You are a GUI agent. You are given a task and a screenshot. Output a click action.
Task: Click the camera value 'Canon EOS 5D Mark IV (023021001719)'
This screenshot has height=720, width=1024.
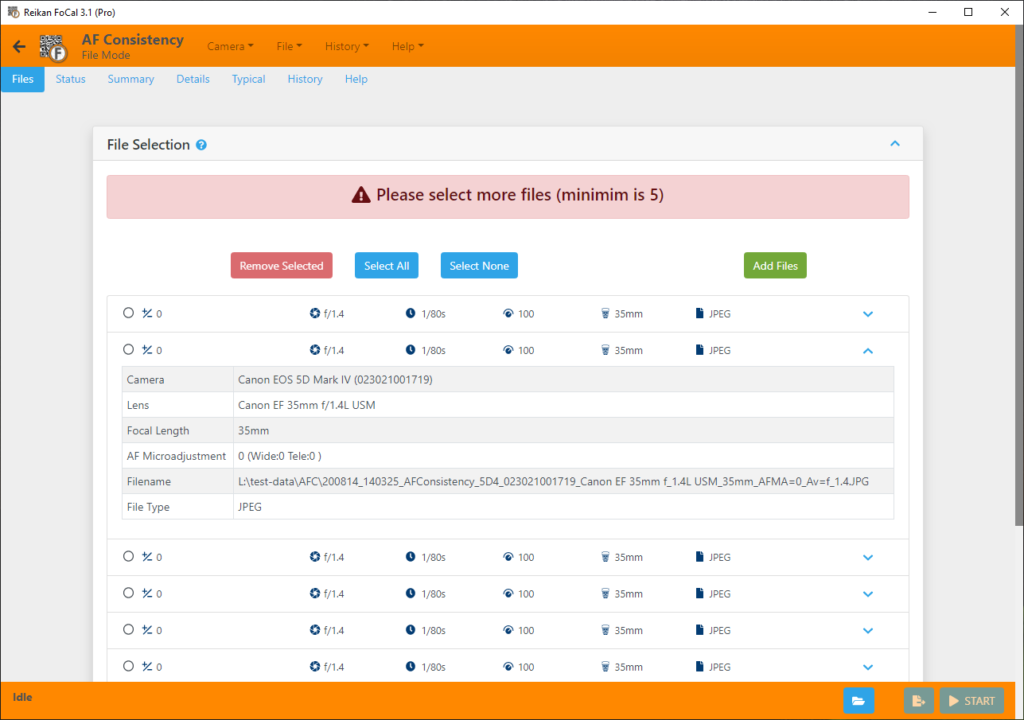(x=335, y=380)
